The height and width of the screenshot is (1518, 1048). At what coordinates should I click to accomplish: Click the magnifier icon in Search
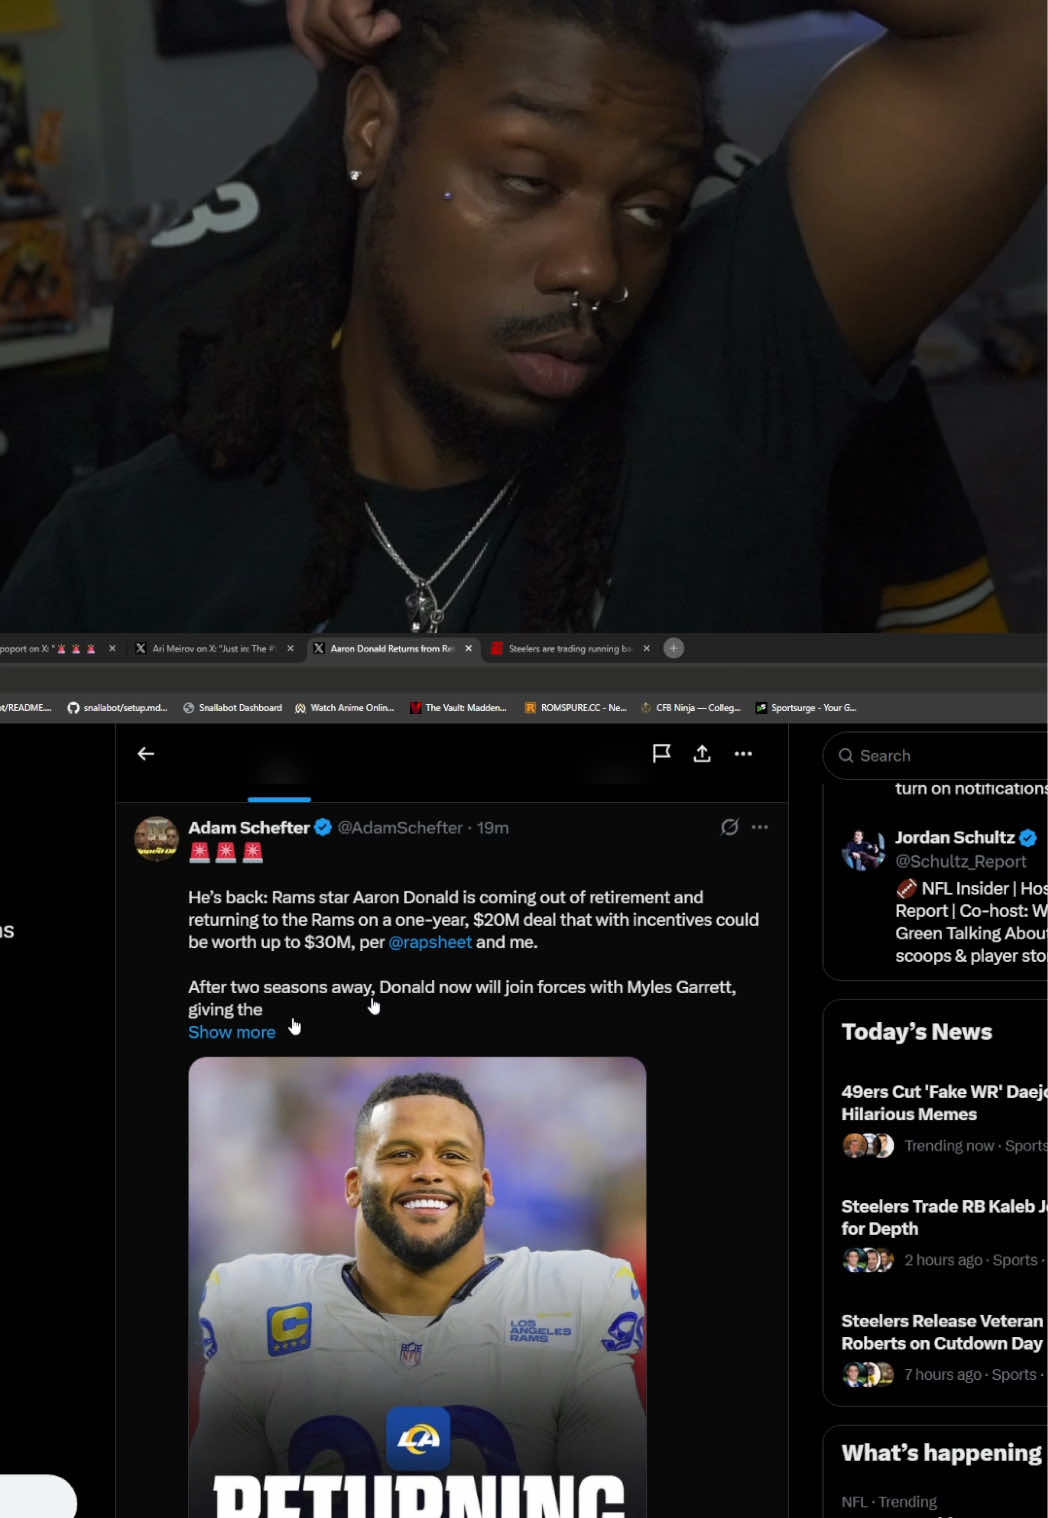(846, 755)
